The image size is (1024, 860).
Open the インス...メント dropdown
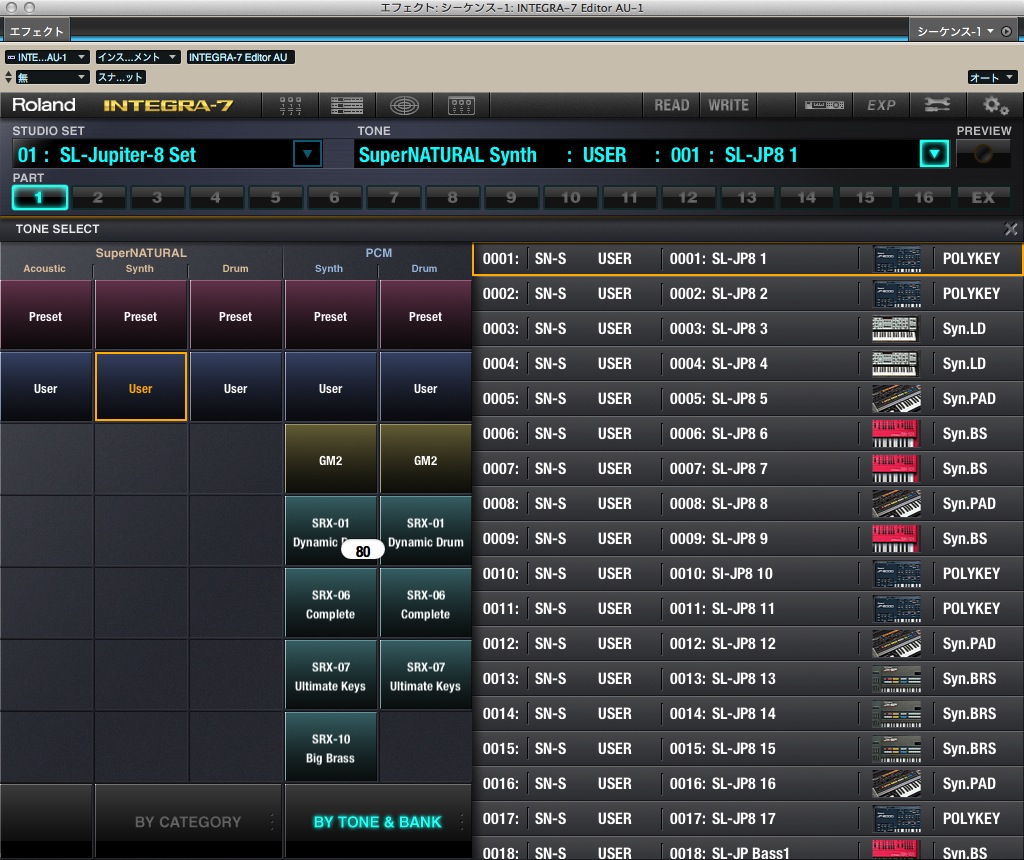138,57
